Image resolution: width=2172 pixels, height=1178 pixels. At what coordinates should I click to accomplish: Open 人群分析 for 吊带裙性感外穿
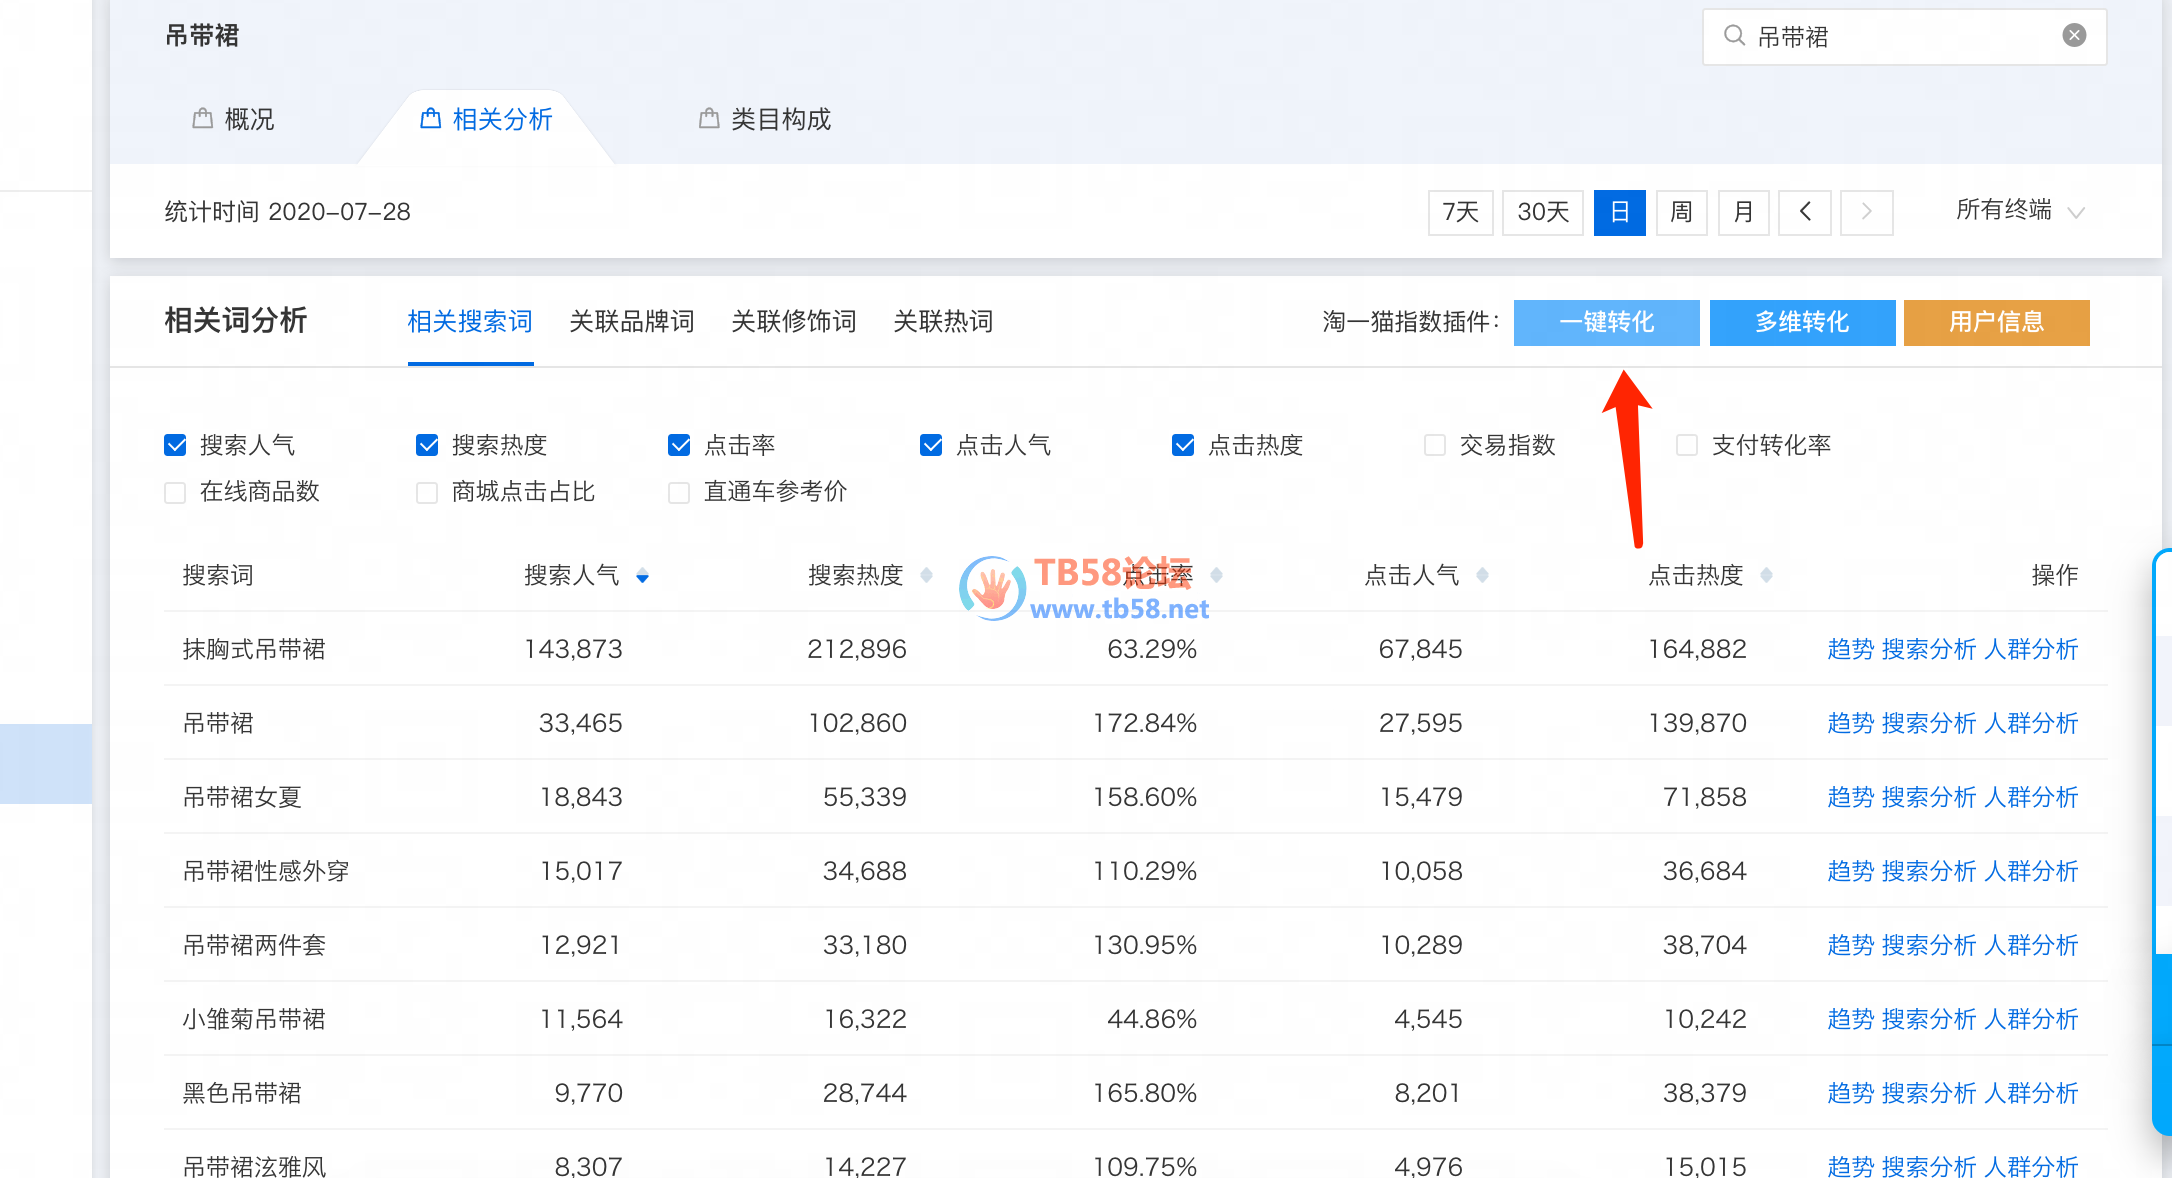(x=2031, y=871)
